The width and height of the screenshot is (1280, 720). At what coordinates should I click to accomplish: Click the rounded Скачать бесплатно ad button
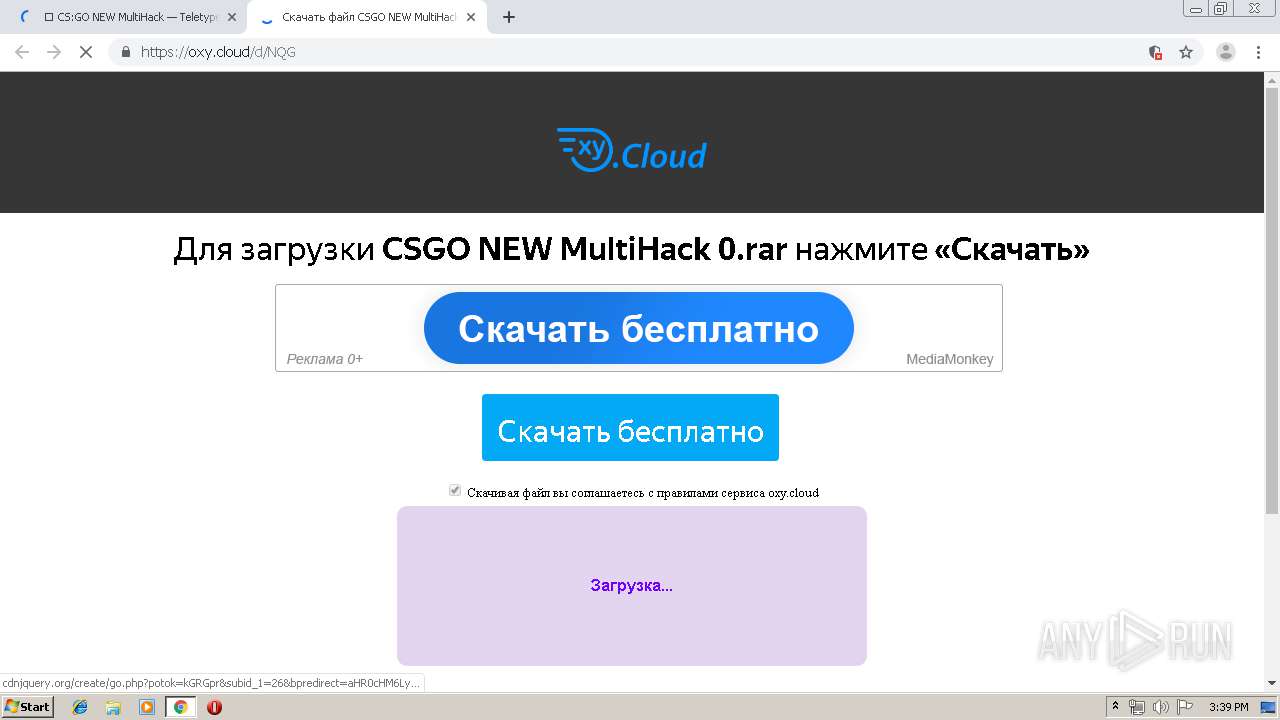pyautogui.click(x=639, y=328)
